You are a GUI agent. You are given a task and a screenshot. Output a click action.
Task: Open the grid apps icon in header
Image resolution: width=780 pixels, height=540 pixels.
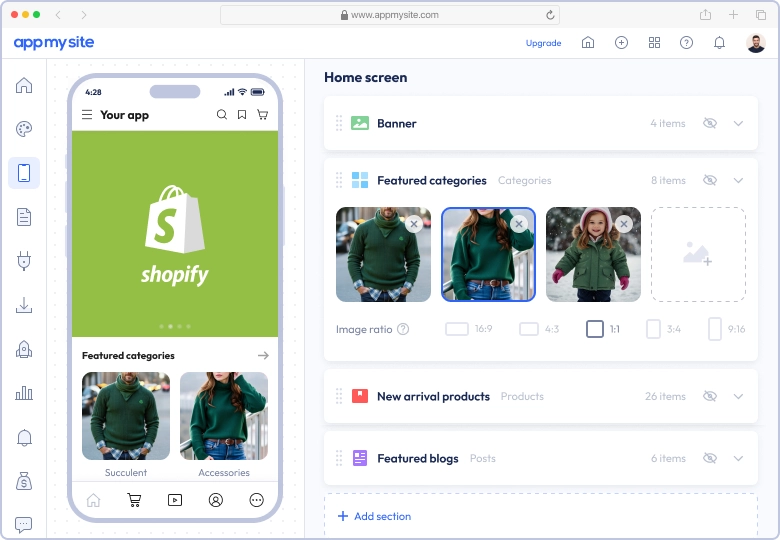coord(654,43)
